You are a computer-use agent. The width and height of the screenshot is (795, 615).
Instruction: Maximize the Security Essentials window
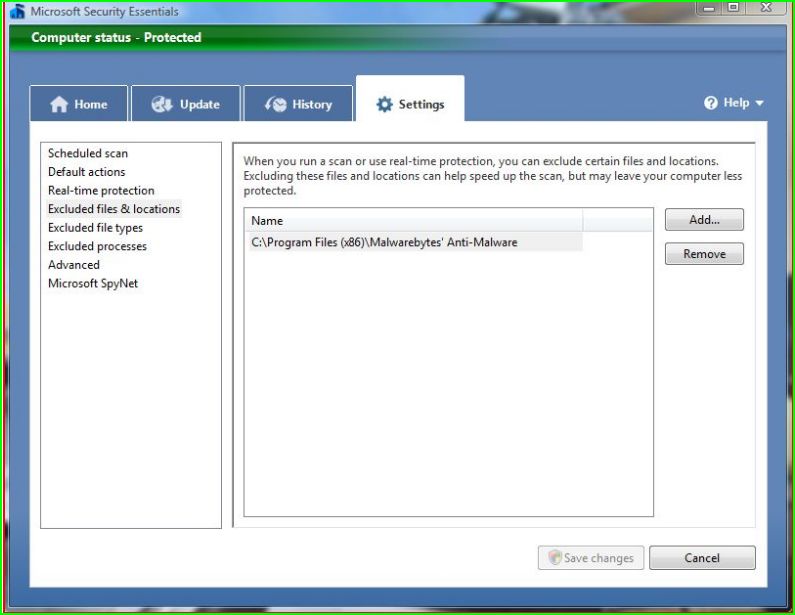733,8
